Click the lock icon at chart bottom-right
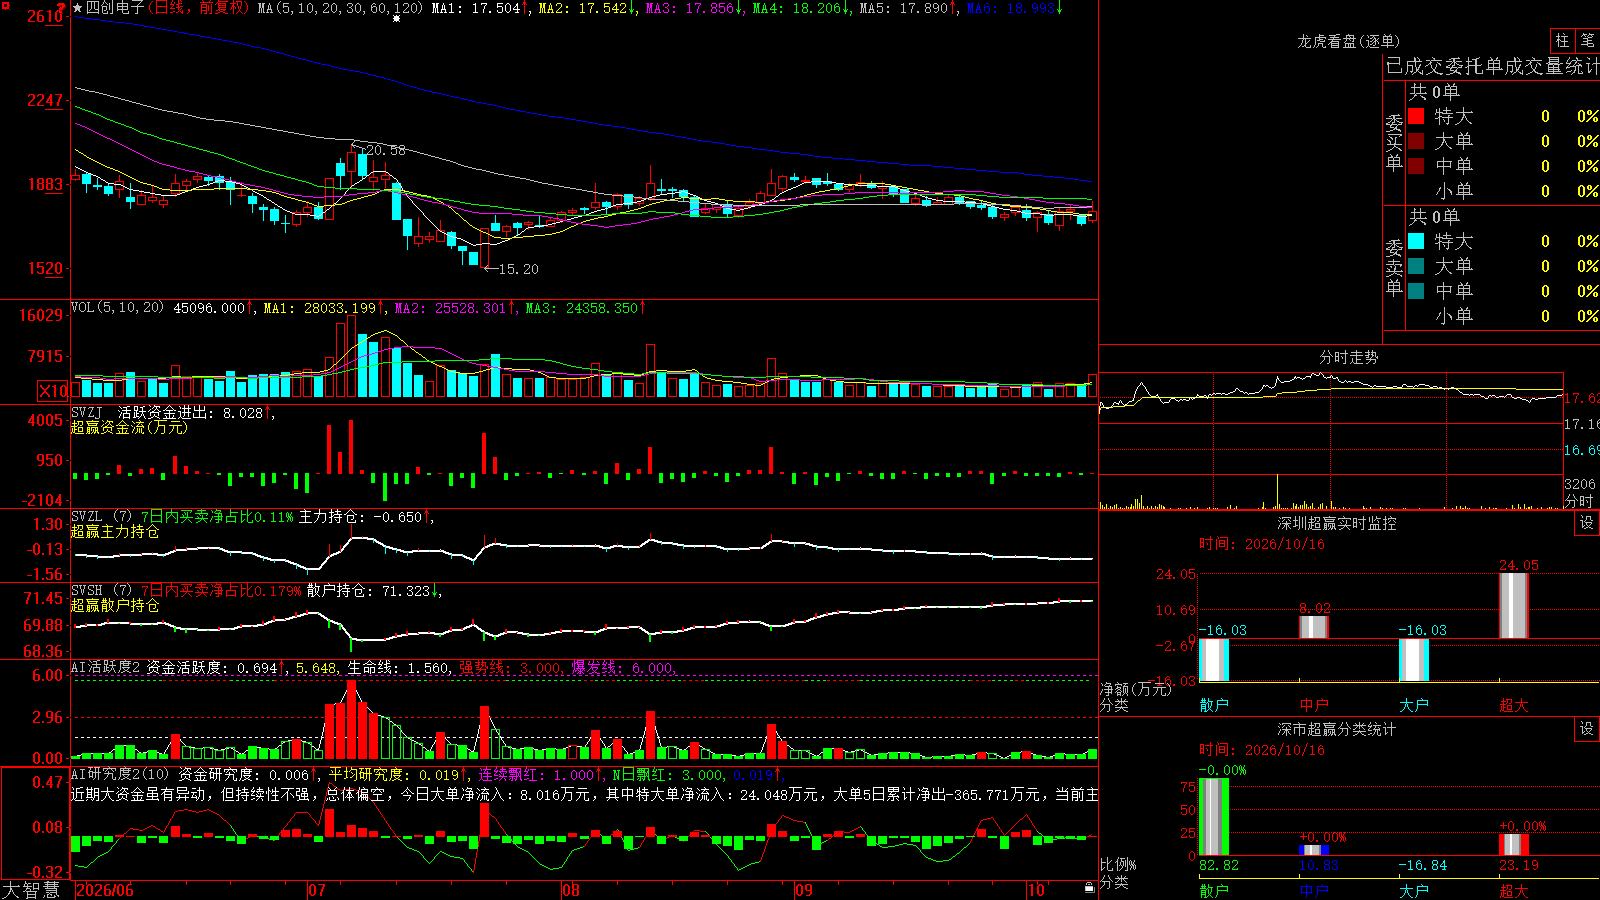The width and height of the screenshot is (1600, 900). pos(1090,887)
